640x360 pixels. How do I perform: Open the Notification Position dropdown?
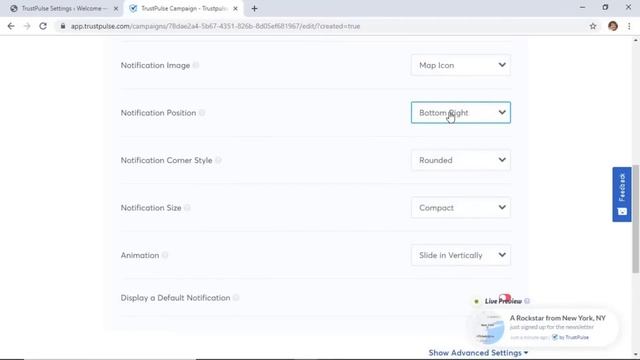tap(460, 113)
